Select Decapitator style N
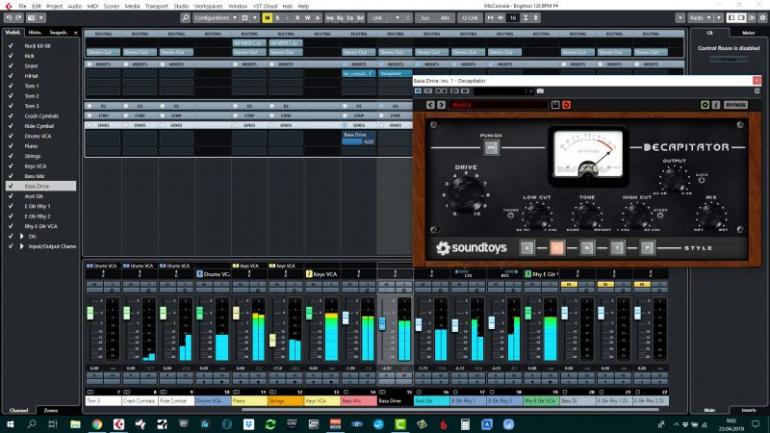This screenshot has height=433, width=770. [x=587, y=248]
